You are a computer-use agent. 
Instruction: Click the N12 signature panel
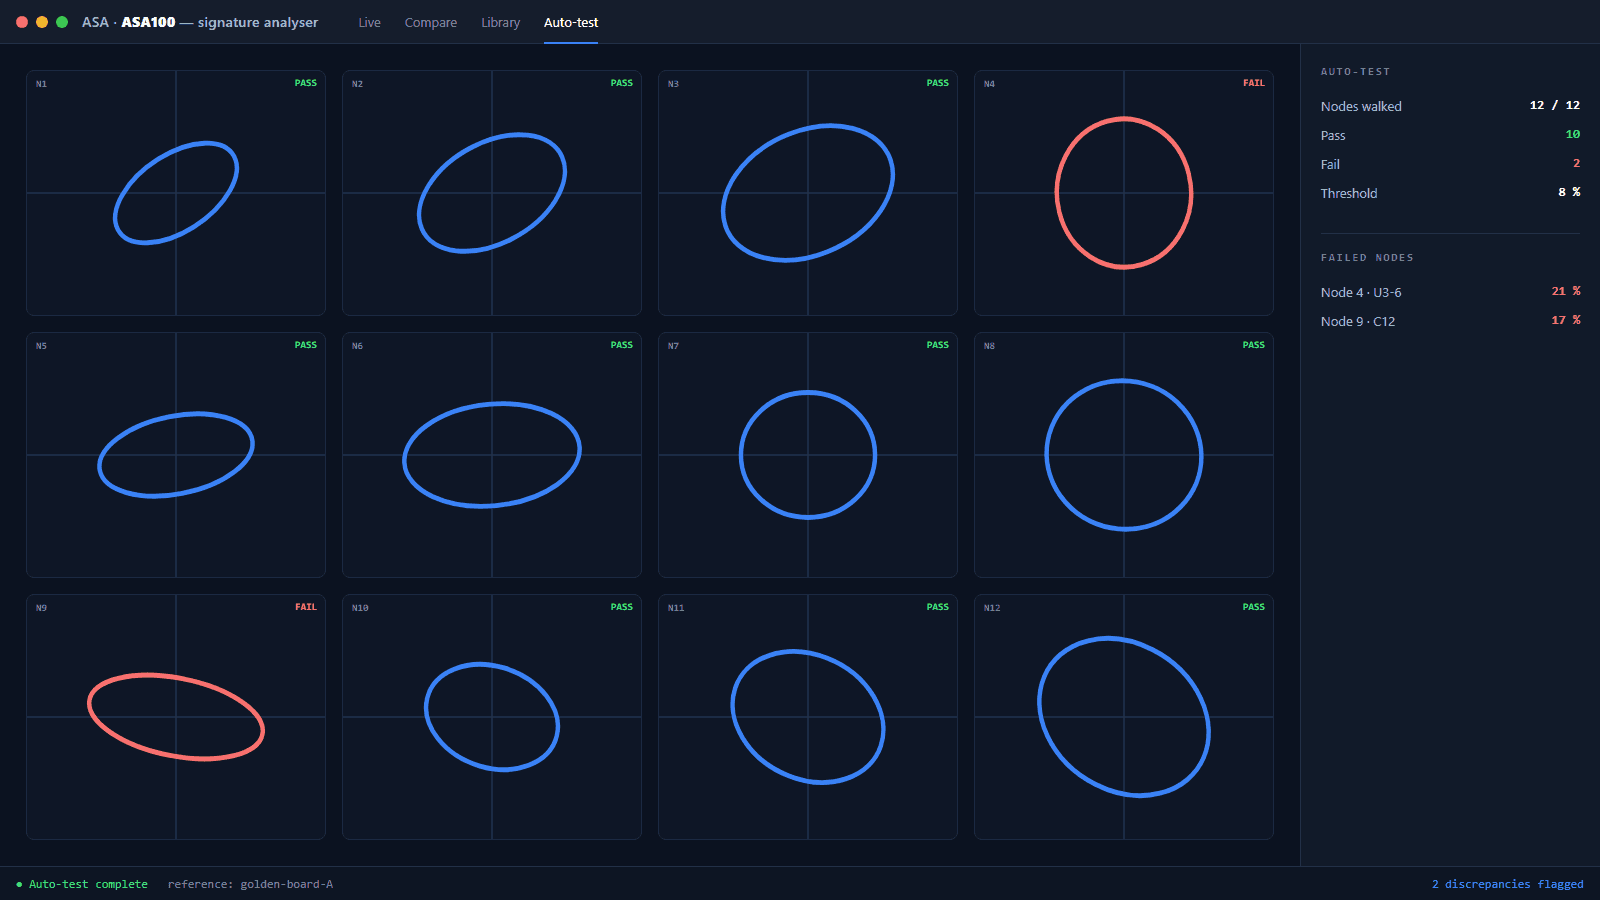[x=1123, y=717]
